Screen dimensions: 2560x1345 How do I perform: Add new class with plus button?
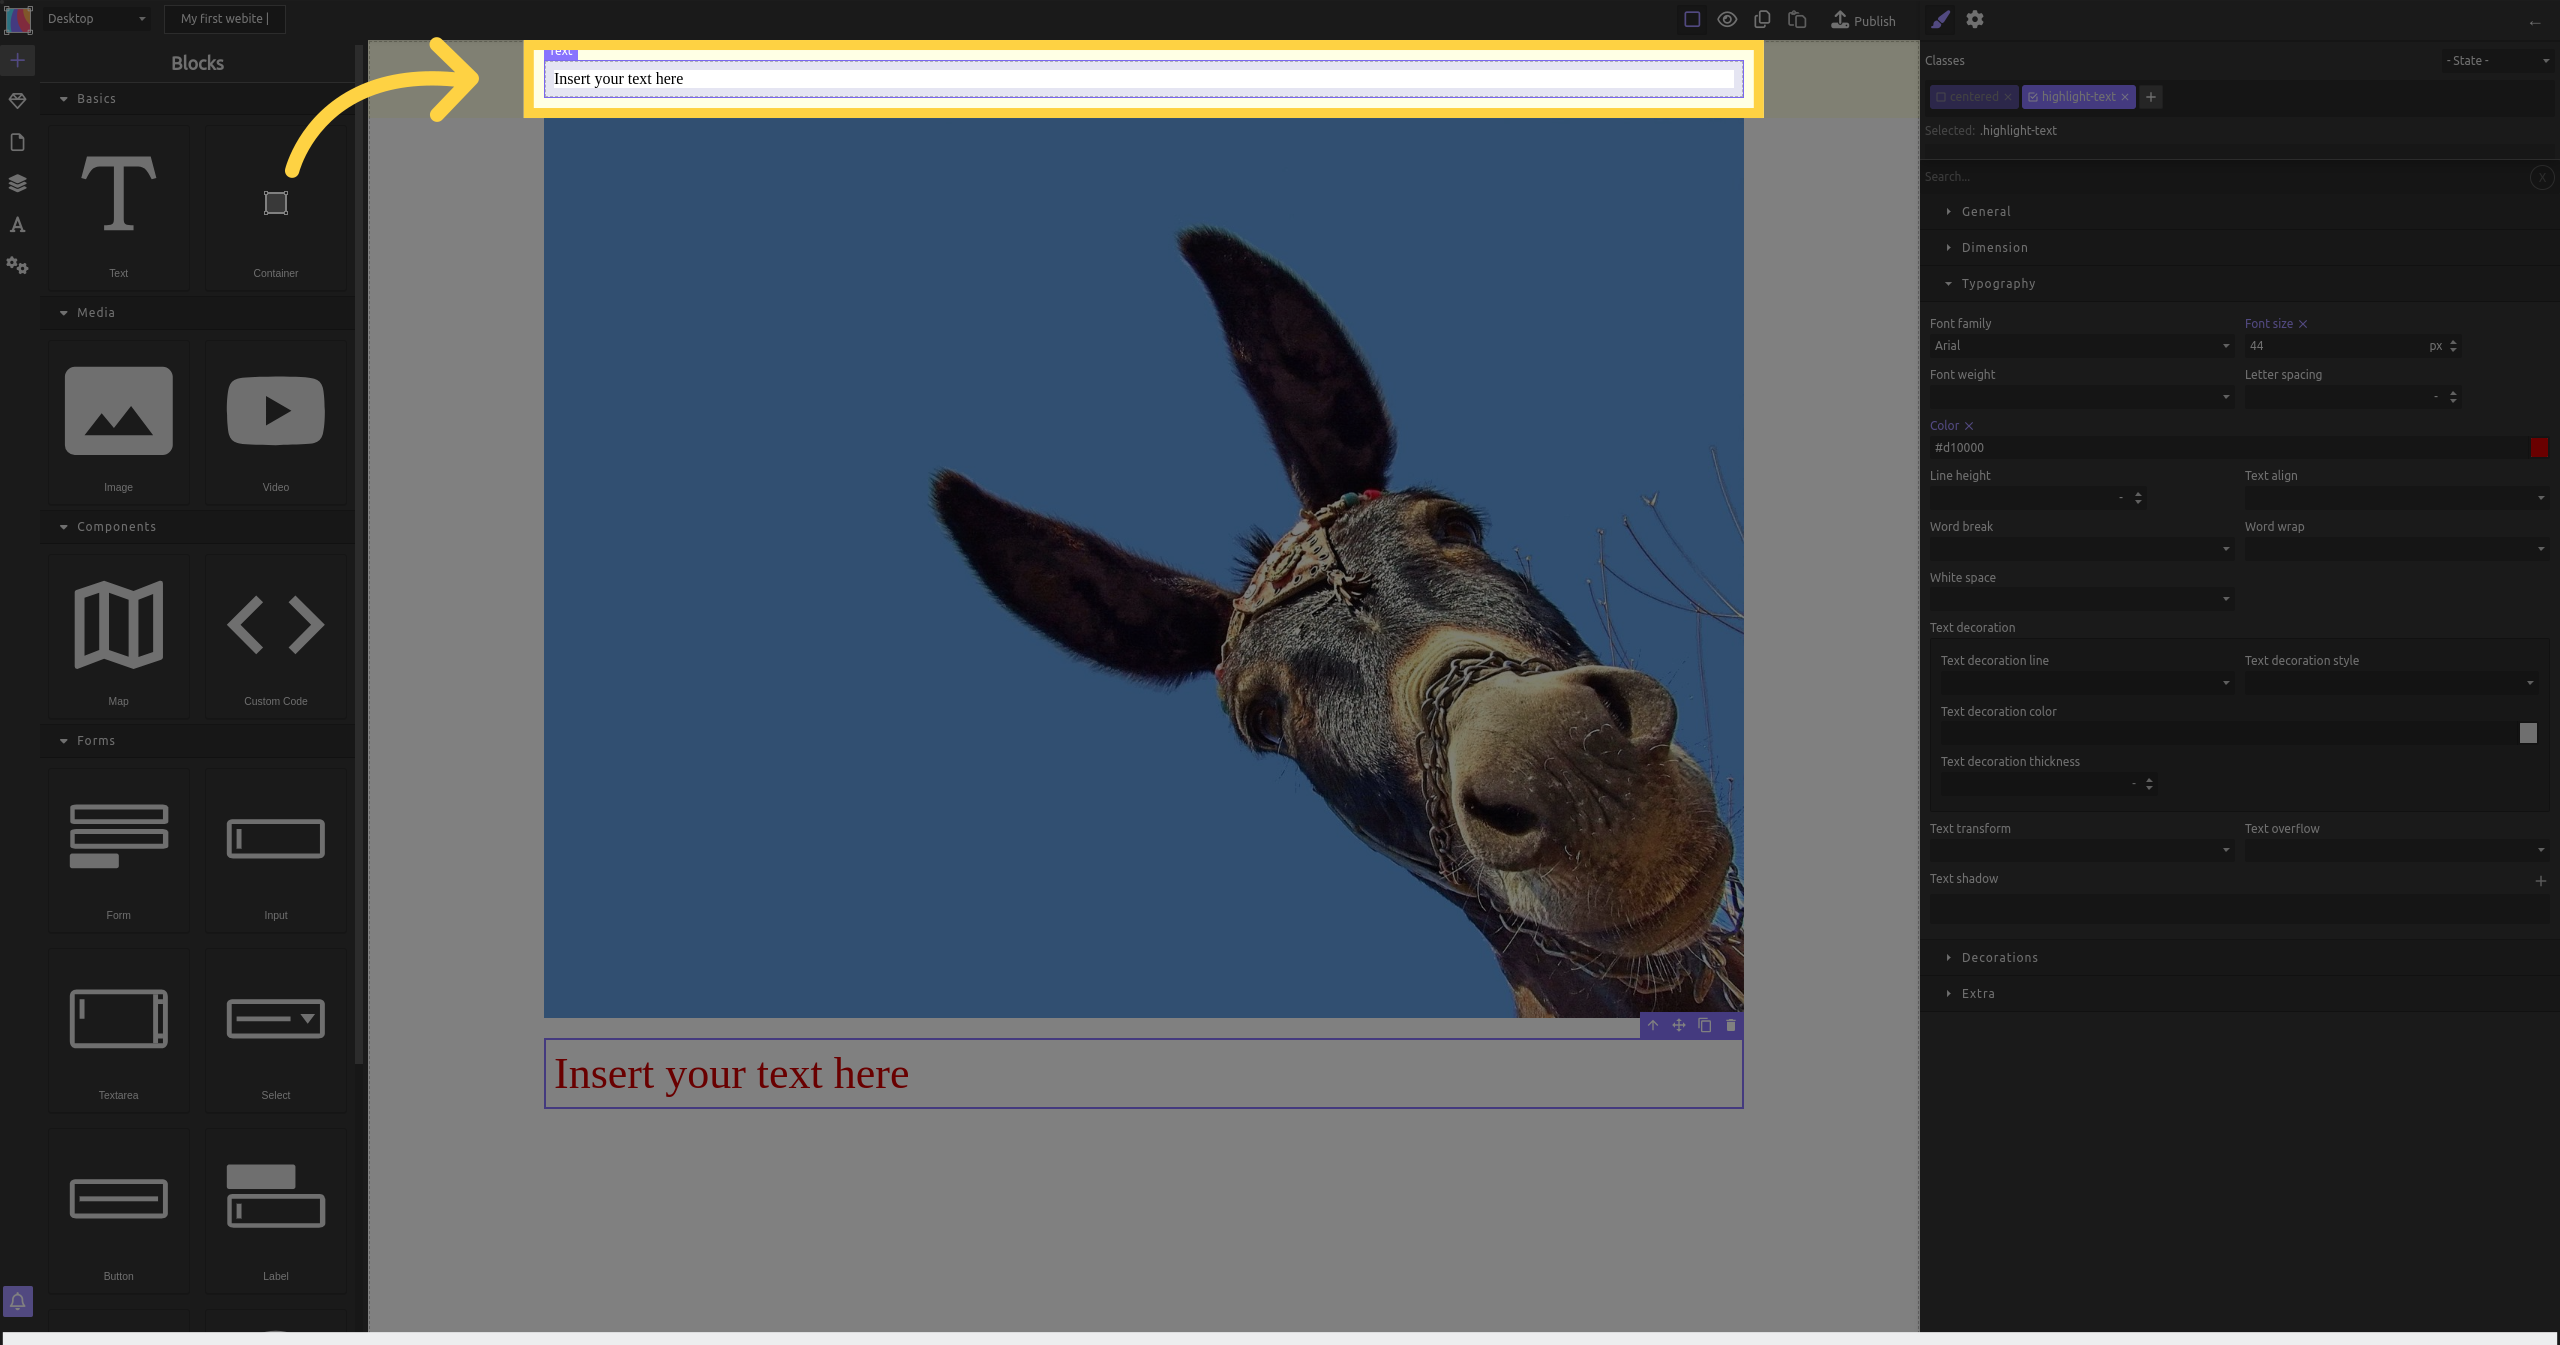(x=2151, y=97)
